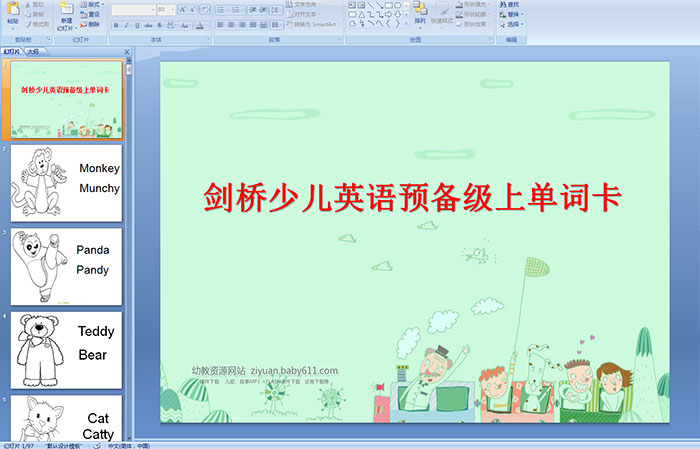Select the Teddy Bear slide thumbnail
Image resolution: width=700 pixels, height=449 pixels.
point(66,350)
